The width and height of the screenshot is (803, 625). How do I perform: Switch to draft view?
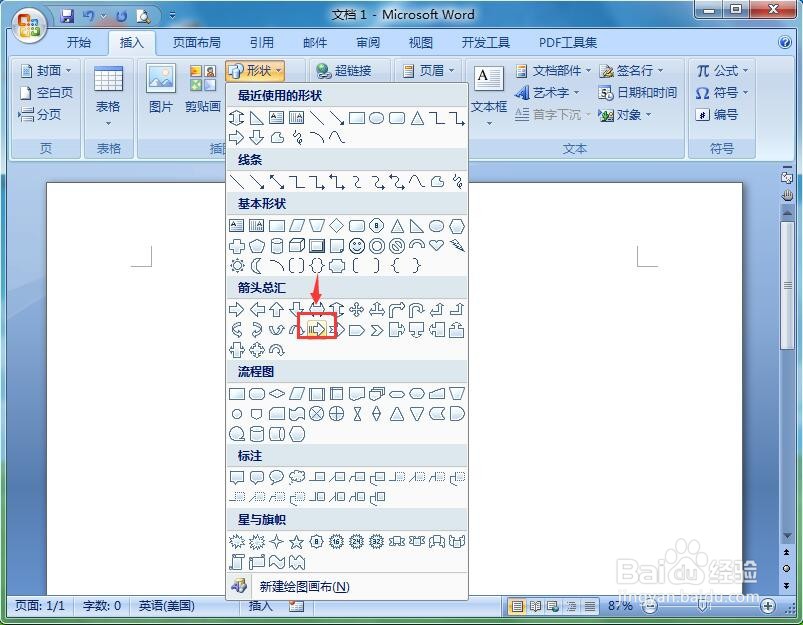tap(590, 607)
